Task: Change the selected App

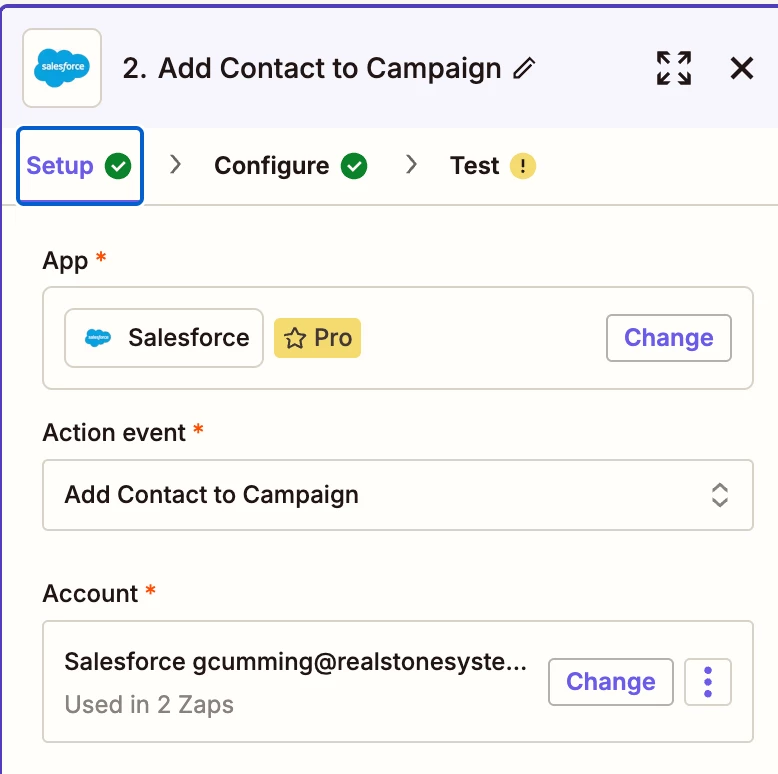Action: tap(668, 338)
